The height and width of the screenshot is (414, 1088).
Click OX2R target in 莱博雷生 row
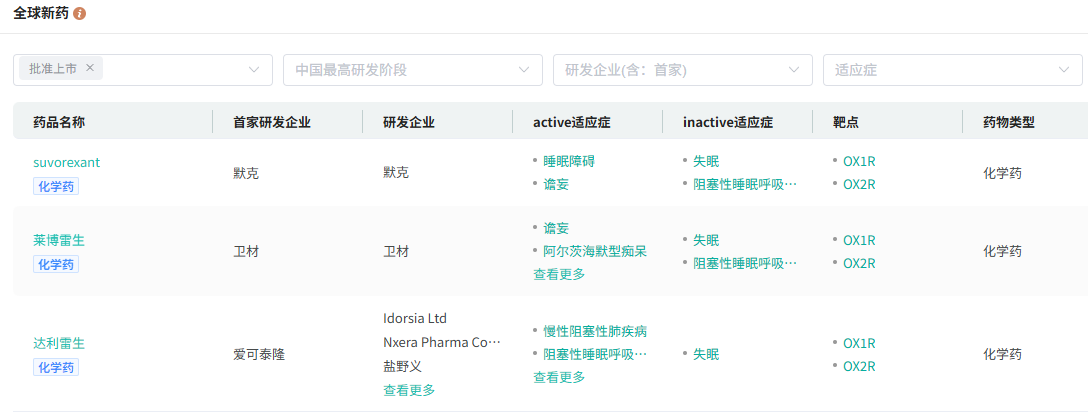[859, 263]
